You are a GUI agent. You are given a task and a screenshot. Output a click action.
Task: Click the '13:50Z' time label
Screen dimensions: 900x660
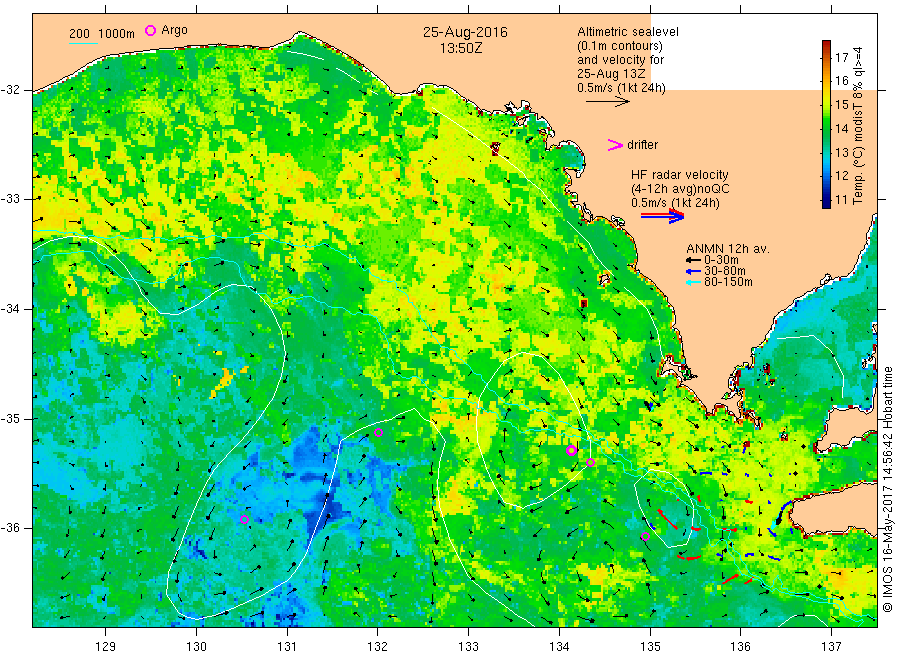(x=461, y=49)
